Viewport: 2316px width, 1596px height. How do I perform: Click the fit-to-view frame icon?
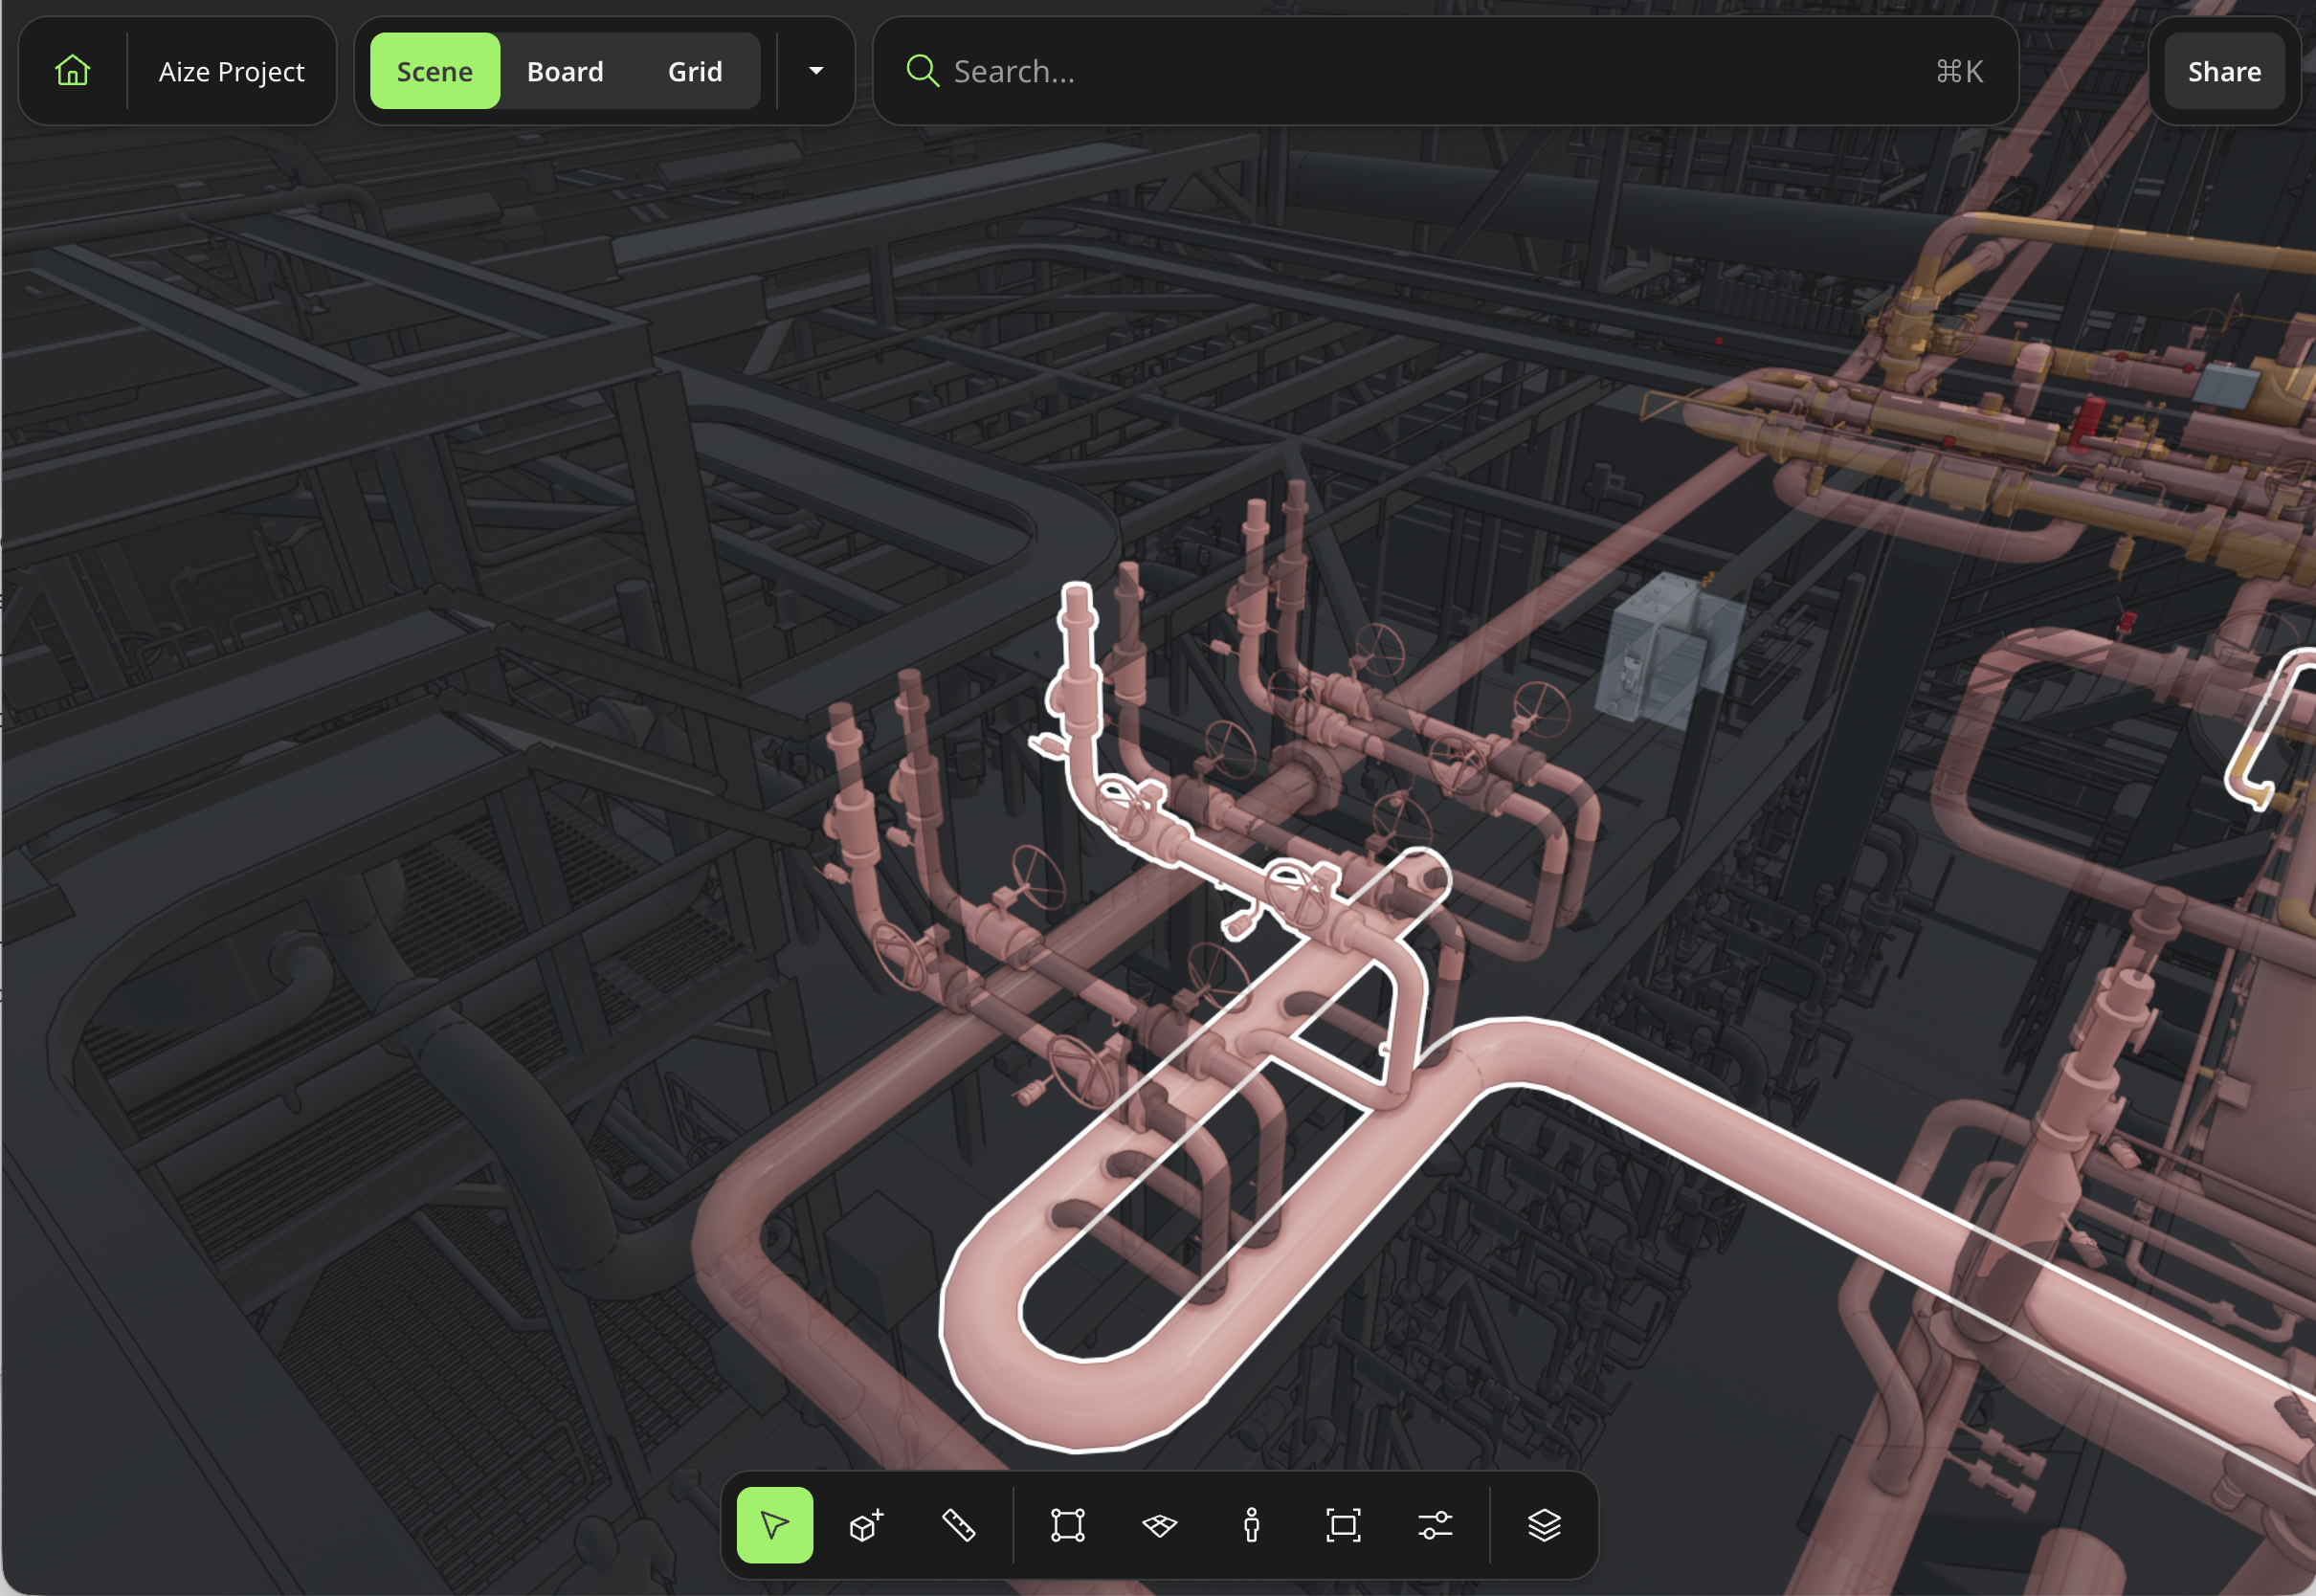point(1343,1525)
